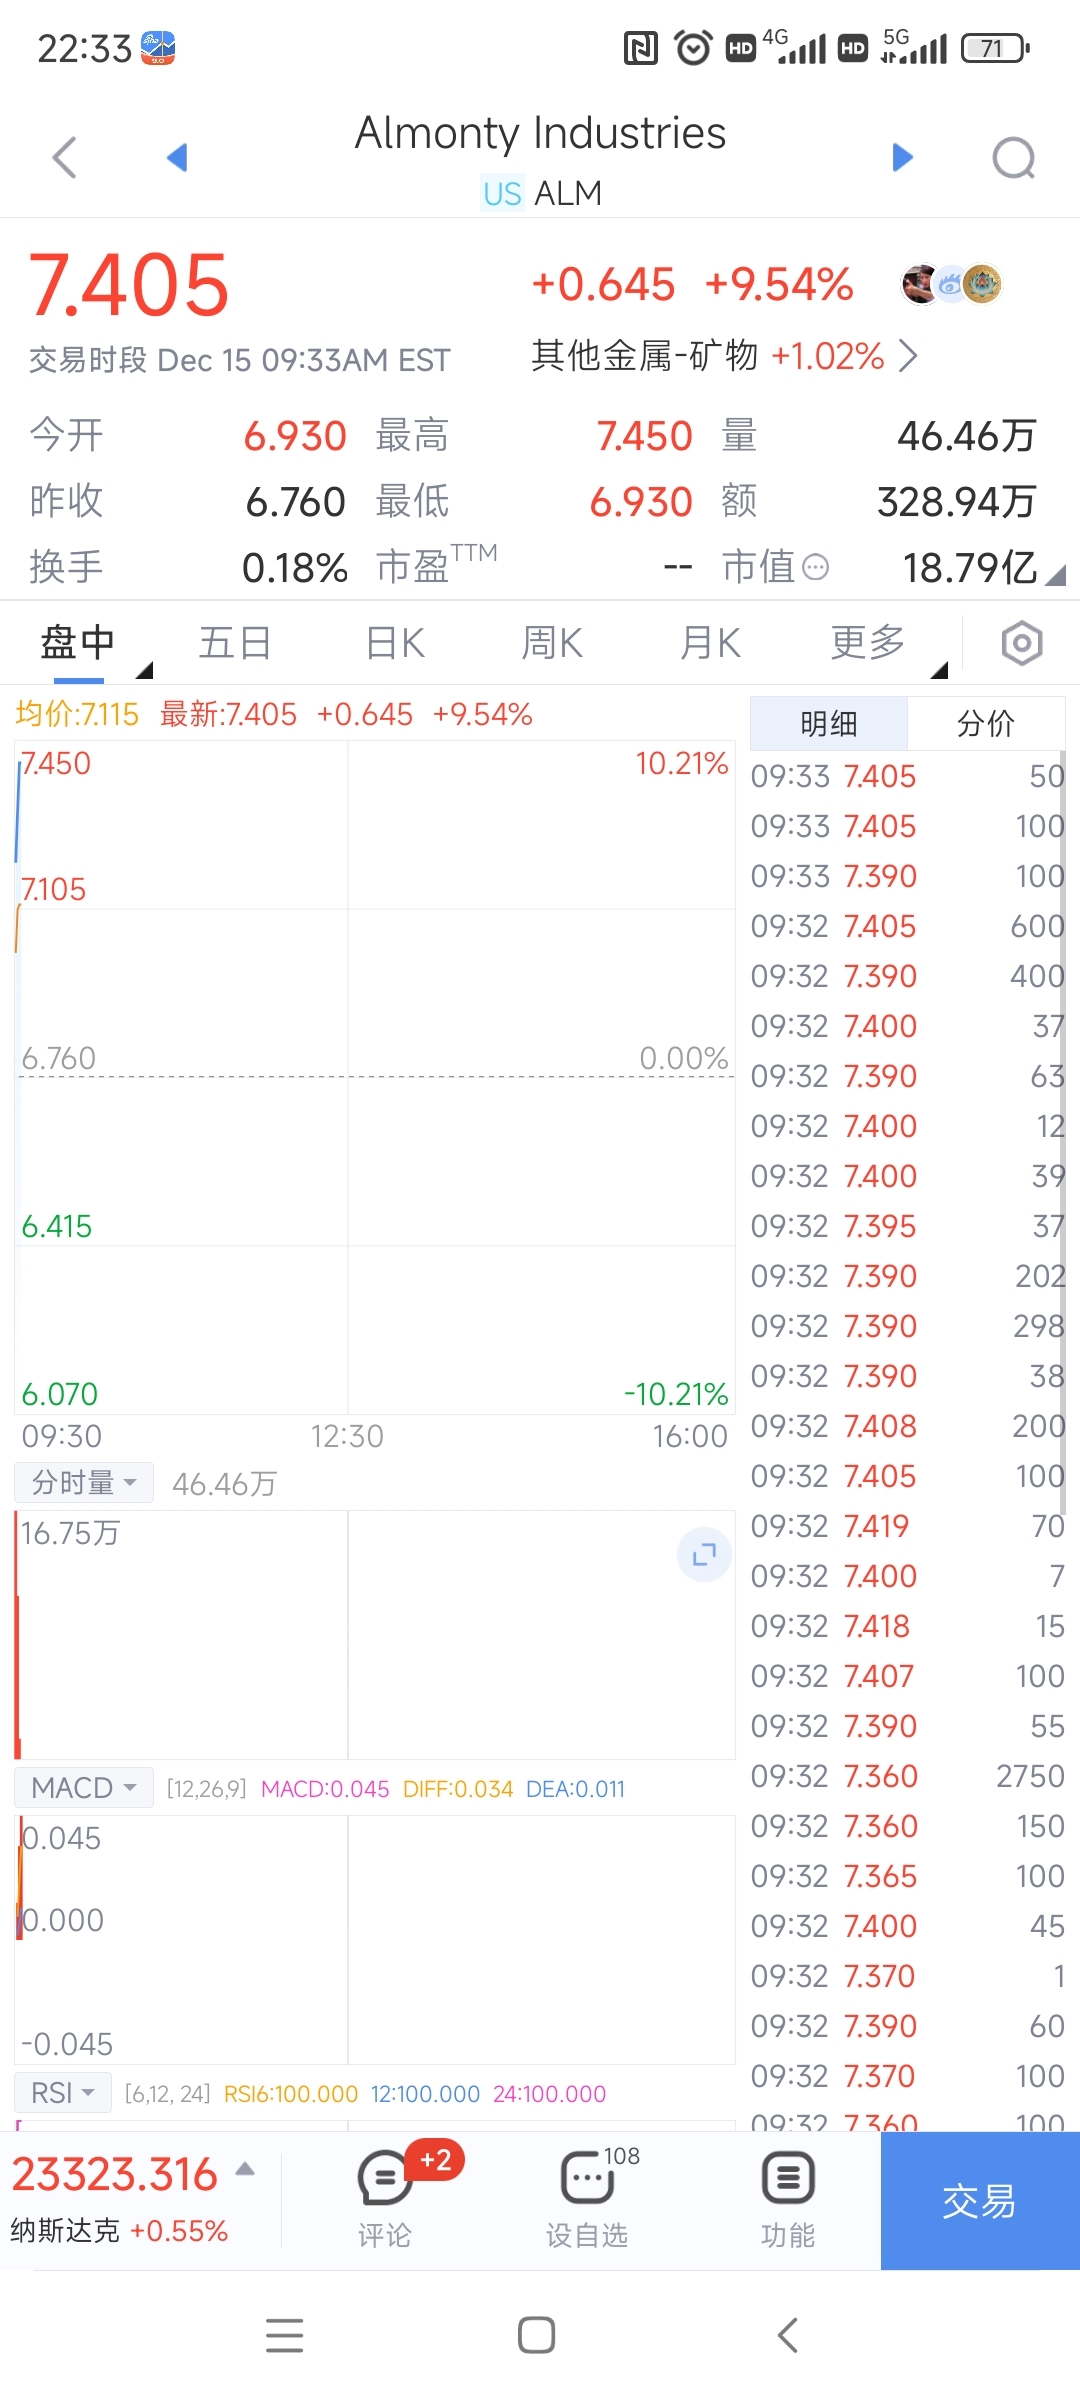This screenshot has height=2400, width=1080.
Task: Open chart settings hexagon gear icon
Action: pos(1021,643)
